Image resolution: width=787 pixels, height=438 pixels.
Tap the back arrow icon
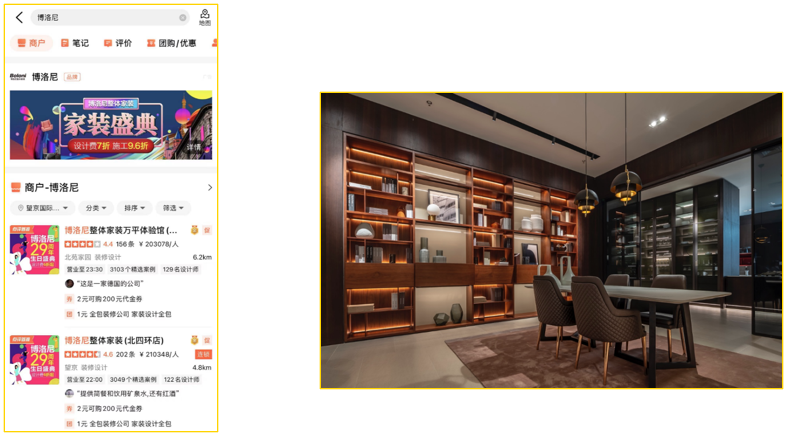tap(19, 18)
